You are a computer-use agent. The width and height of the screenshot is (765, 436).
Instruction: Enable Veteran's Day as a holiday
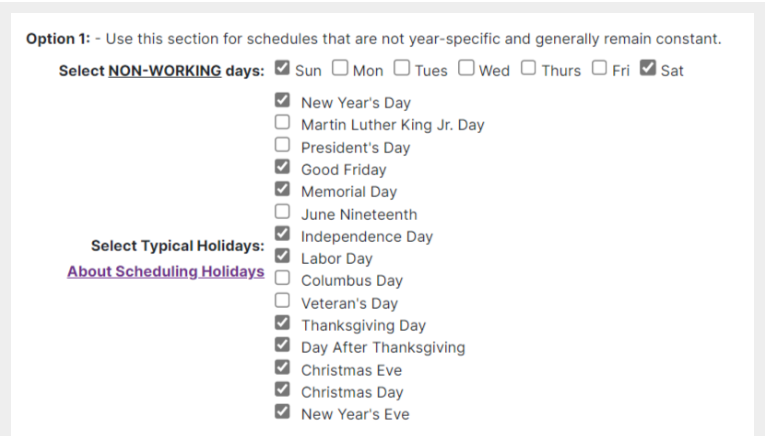(x=282, y=300)
